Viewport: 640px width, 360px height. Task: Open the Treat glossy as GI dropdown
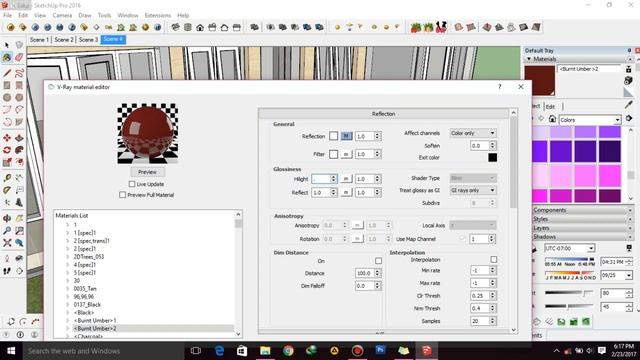click(473, 190)
